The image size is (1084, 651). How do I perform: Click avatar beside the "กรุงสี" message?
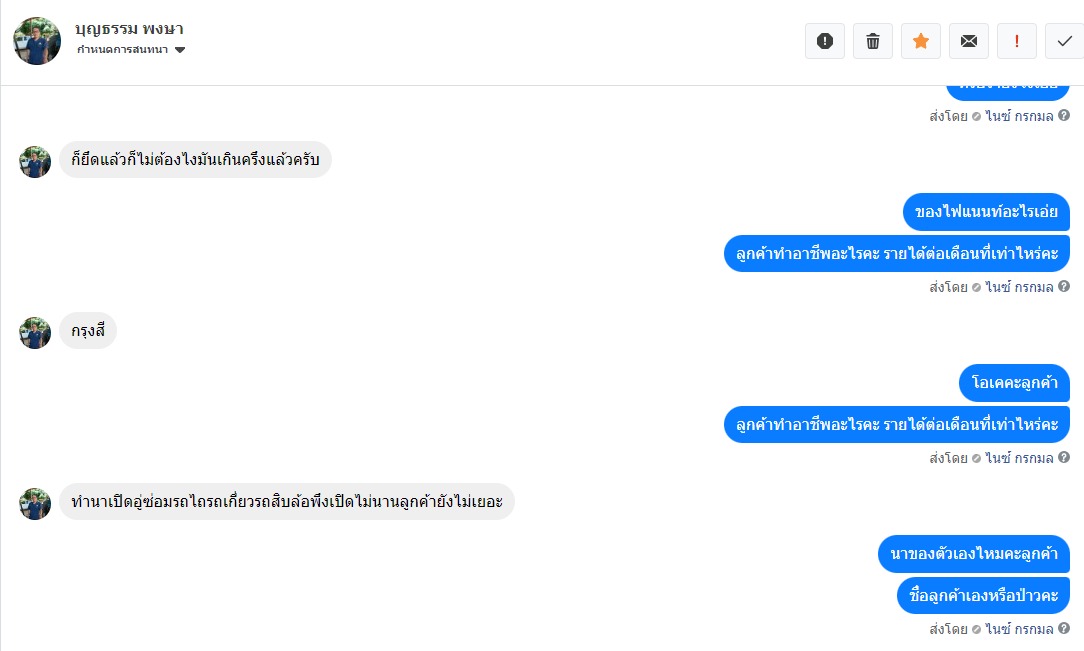tap(35, 333)
